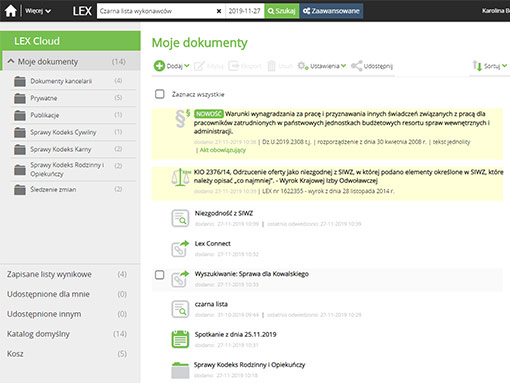Click the green Szukaj search button
The image size is (510, 383).
282,11
